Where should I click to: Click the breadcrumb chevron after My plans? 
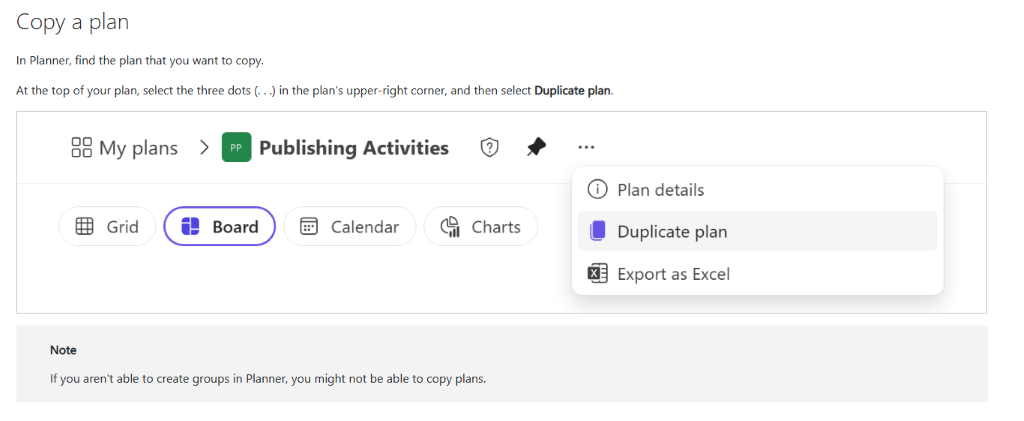pos(204,148)
